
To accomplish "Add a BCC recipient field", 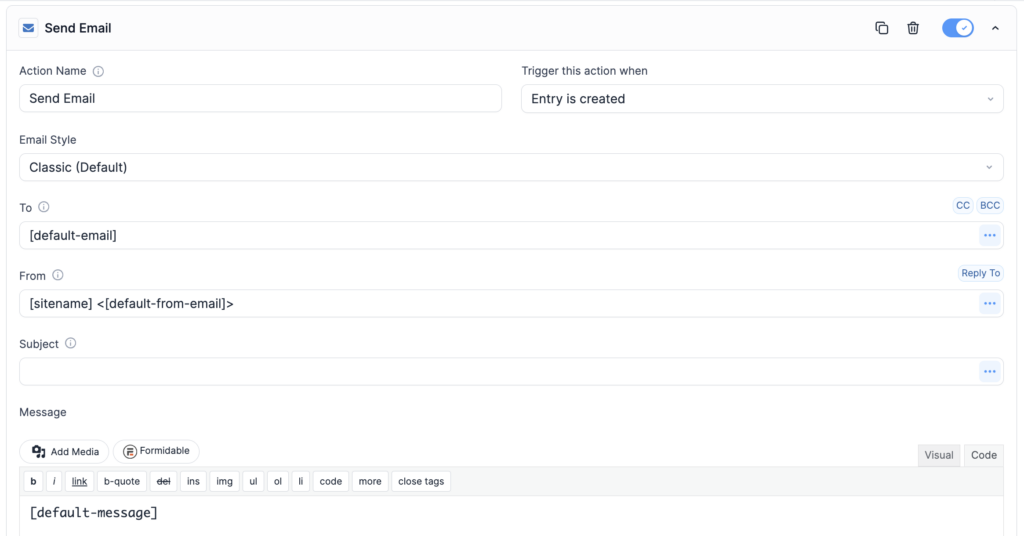I will (x=990, y=205).
